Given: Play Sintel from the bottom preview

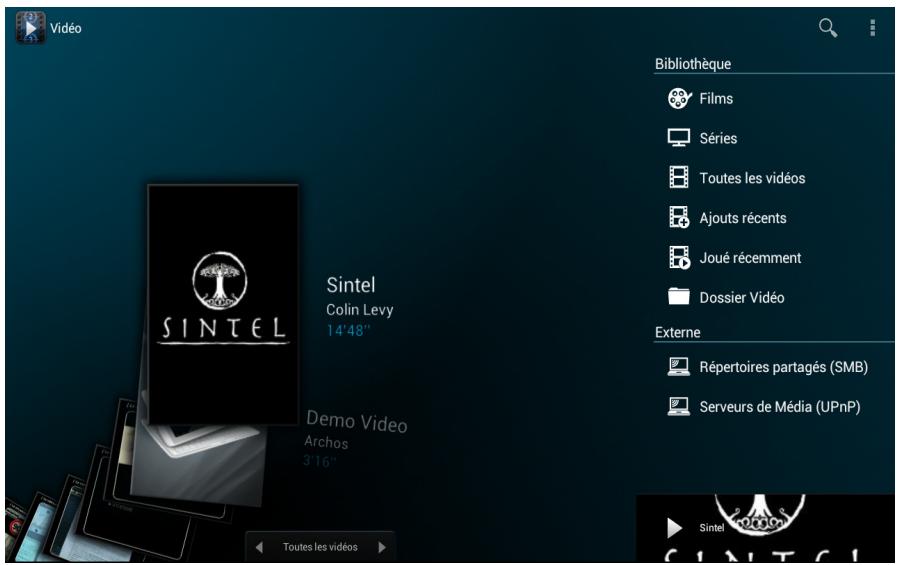Looking at the screenshot, I should (x=674, y=528).
